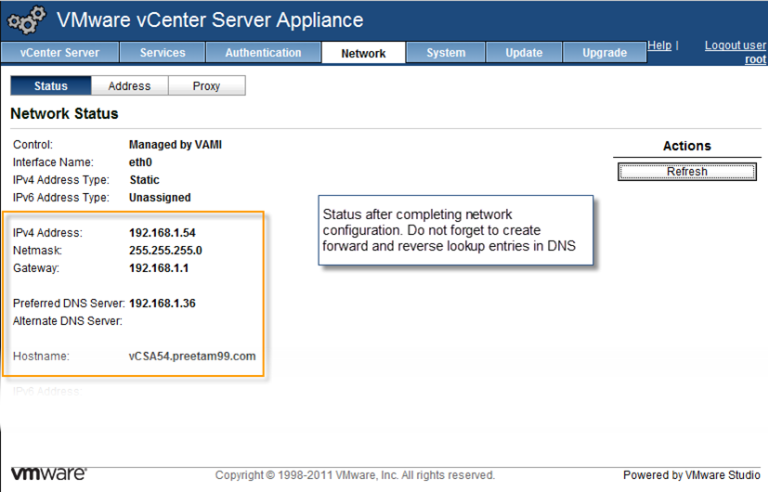
Task: Click the 'Actions' panel heading
Action: click(687, 146)
